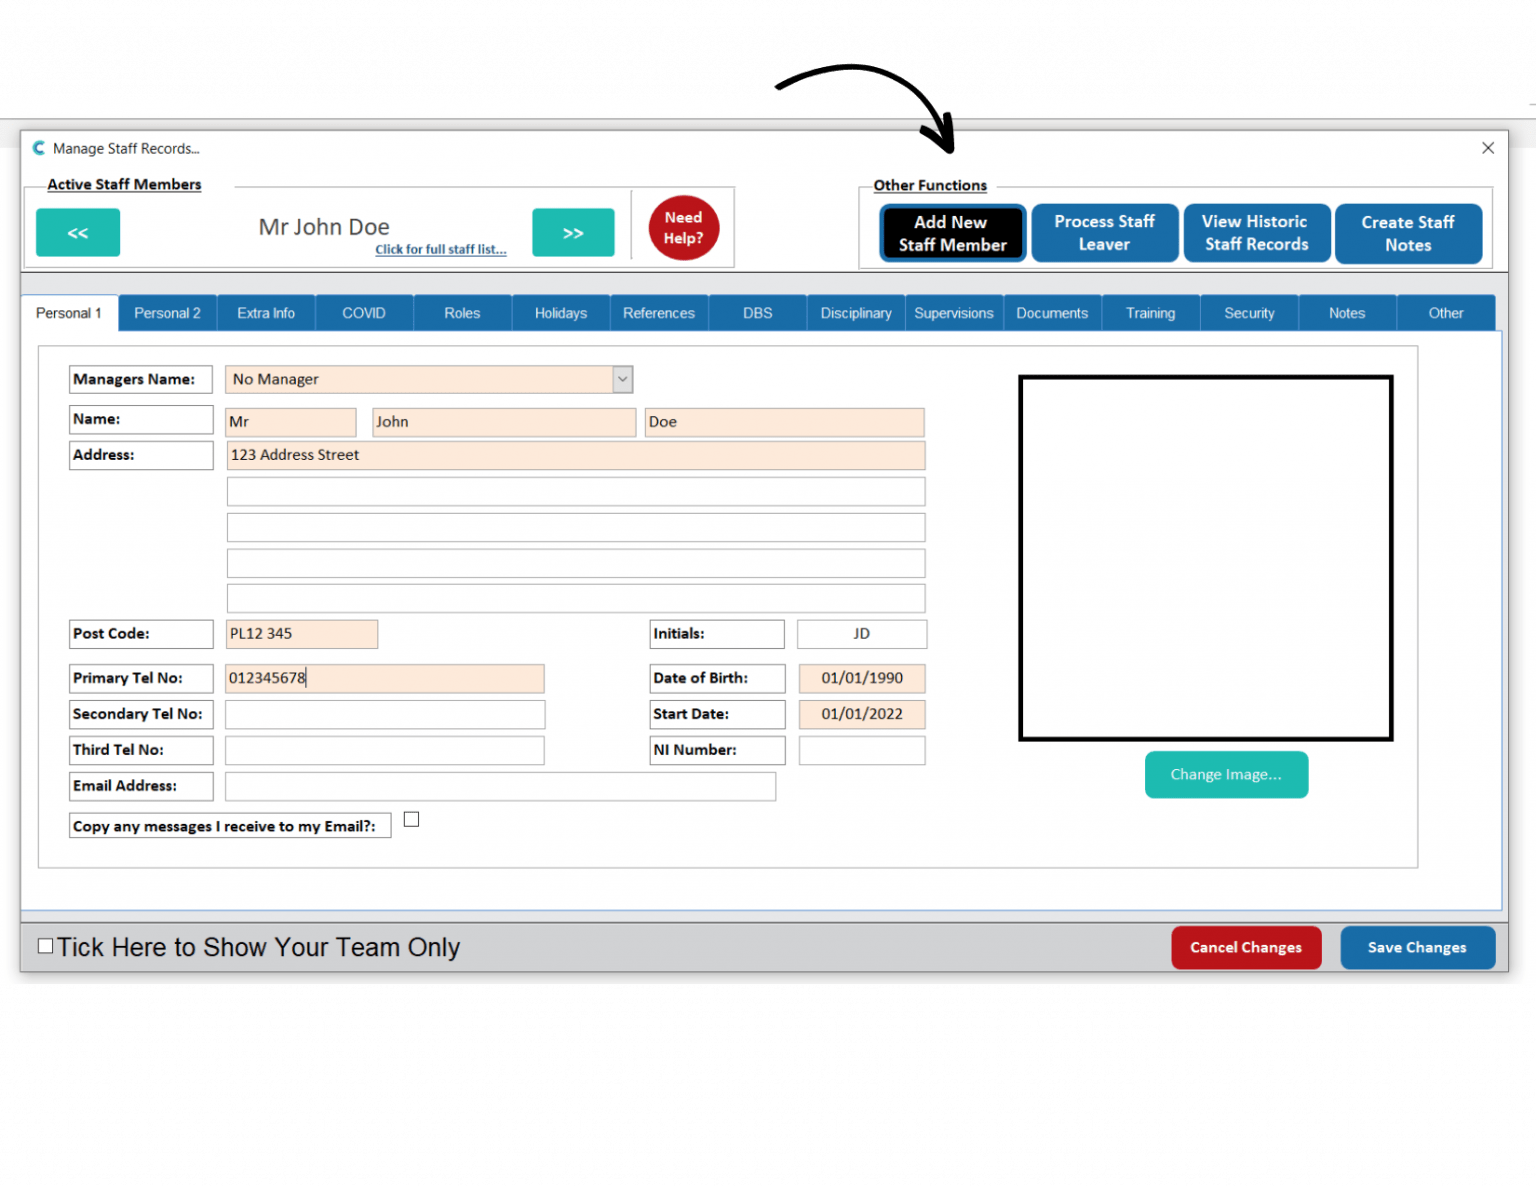Click the previous staff member arrow
Screen dimensions: 1536x1187
pyautogui.click(x=77, y=232)
